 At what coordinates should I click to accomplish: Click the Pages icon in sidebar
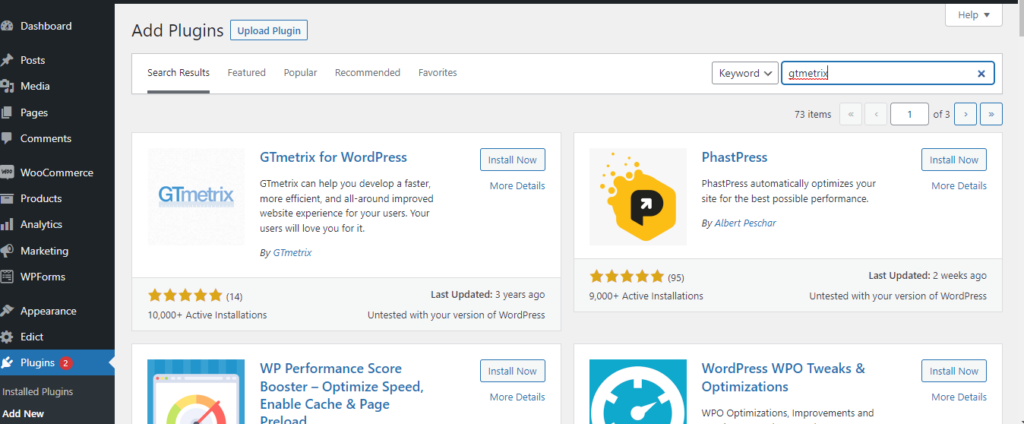pyautogui.click(x=7, y=112)
